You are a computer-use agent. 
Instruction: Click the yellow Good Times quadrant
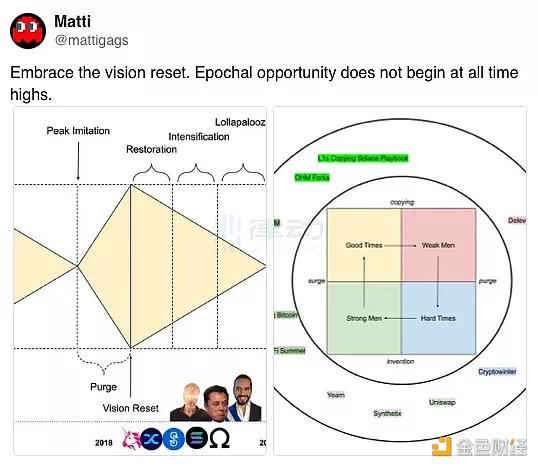coord(364,245)
